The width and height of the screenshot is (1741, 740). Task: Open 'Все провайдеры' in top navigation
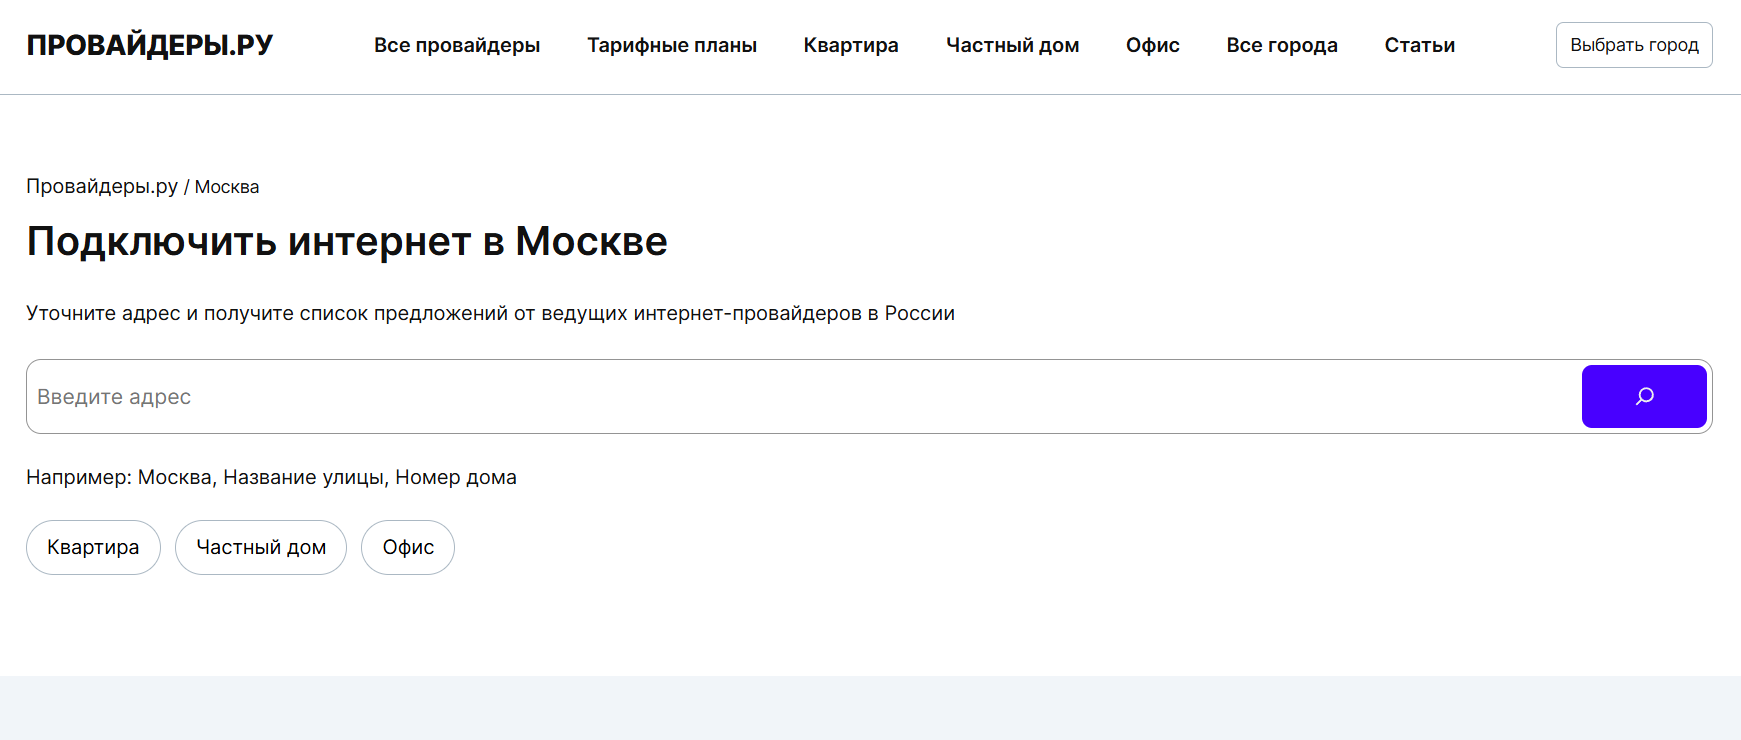click(x=457, y=45)
